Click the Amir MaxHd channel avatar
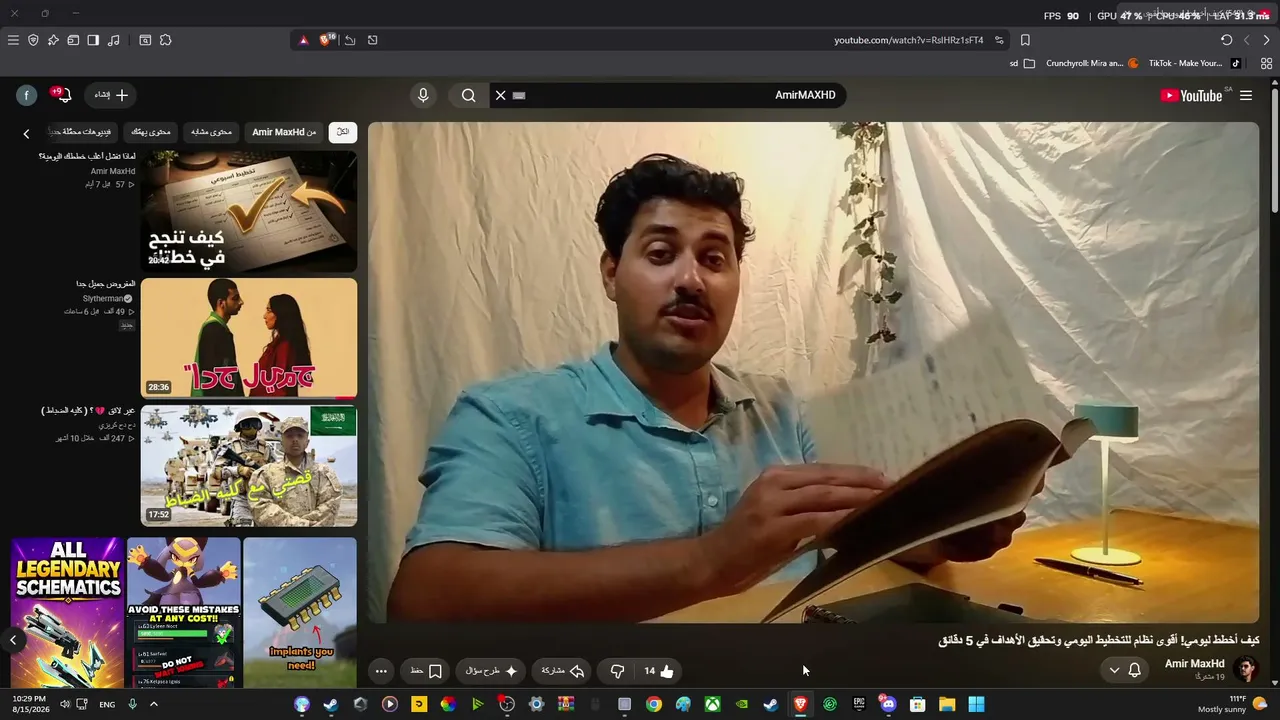Screen dimensions: 1280x720 (1245, 670)
